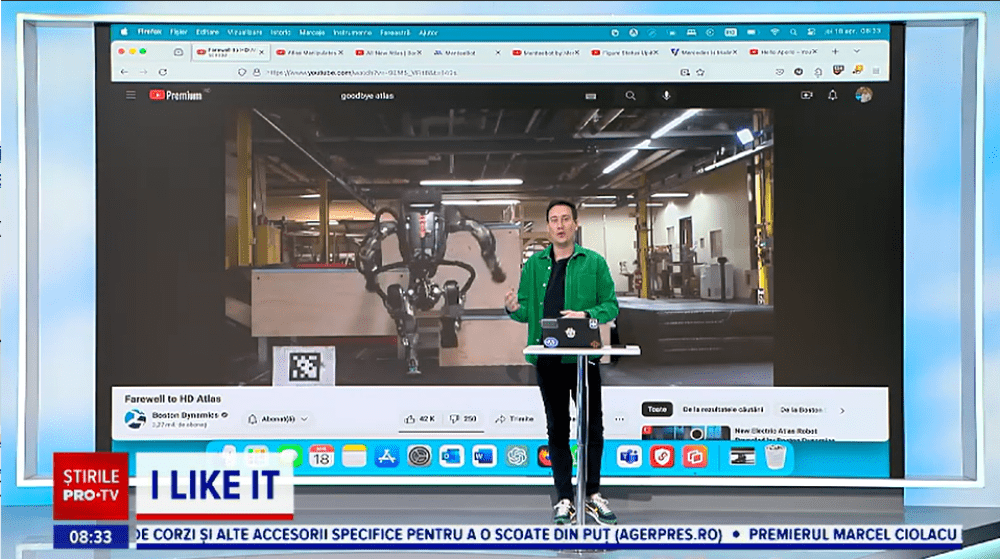
Task: Click the goodbye atlas search field
Action: coord(459,96)
